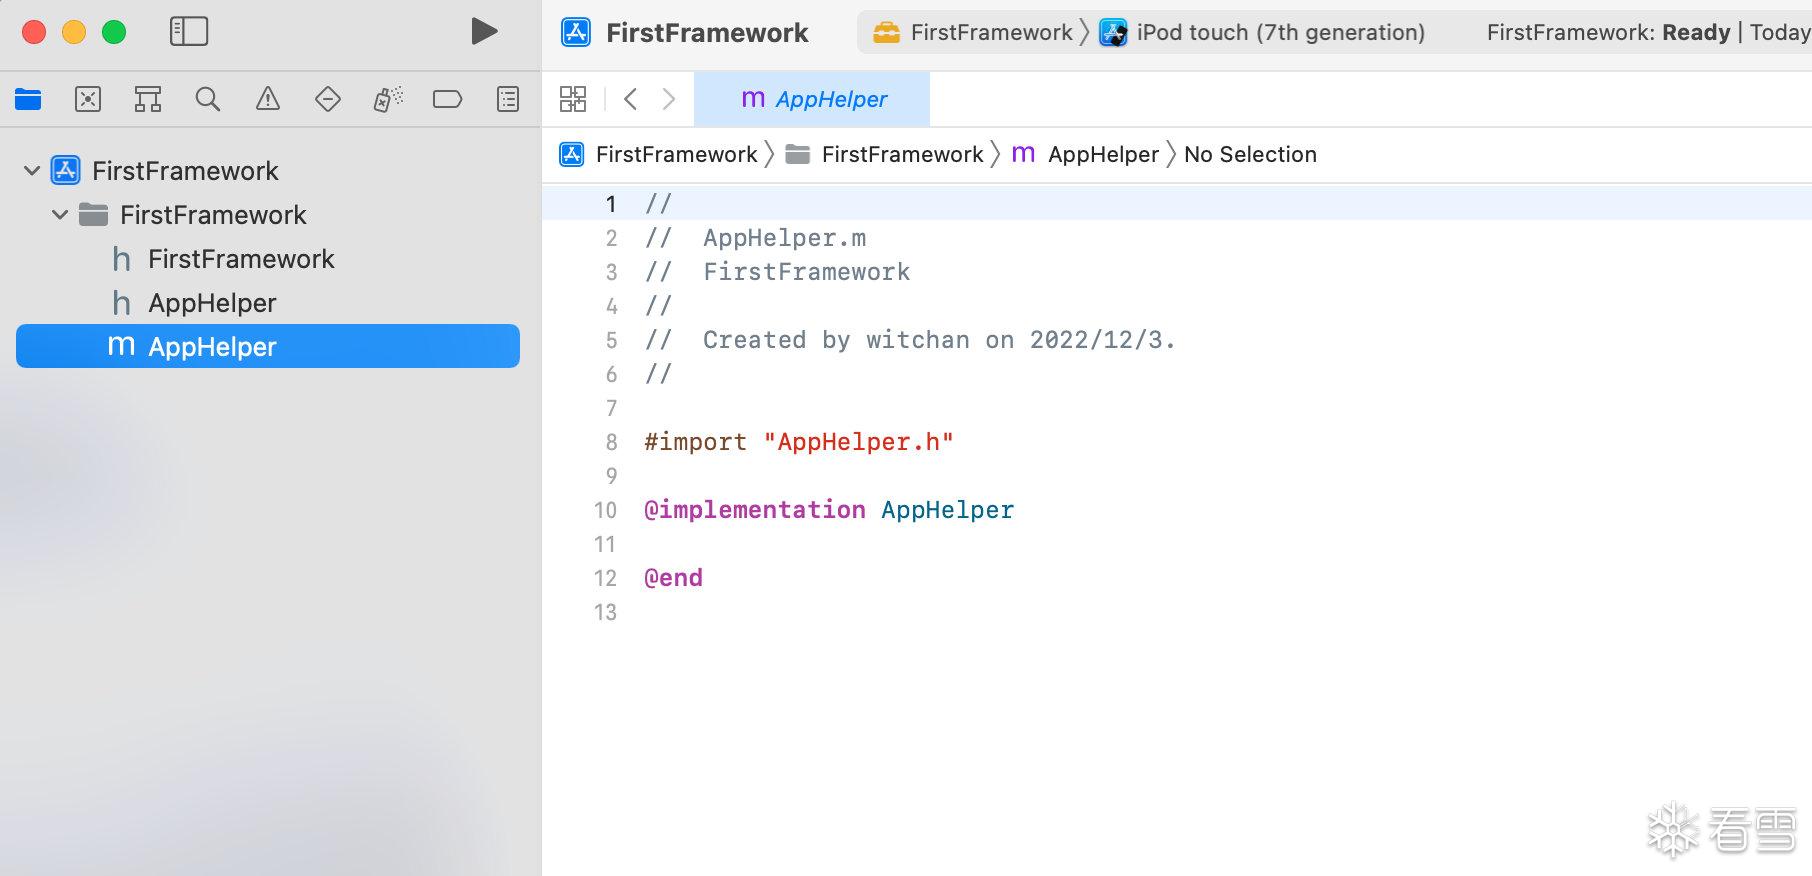Image resolution: width=1812 pixels, height=876 pixels.
Task: Click No Selection in the jump bar
Action: point(1250,155)
